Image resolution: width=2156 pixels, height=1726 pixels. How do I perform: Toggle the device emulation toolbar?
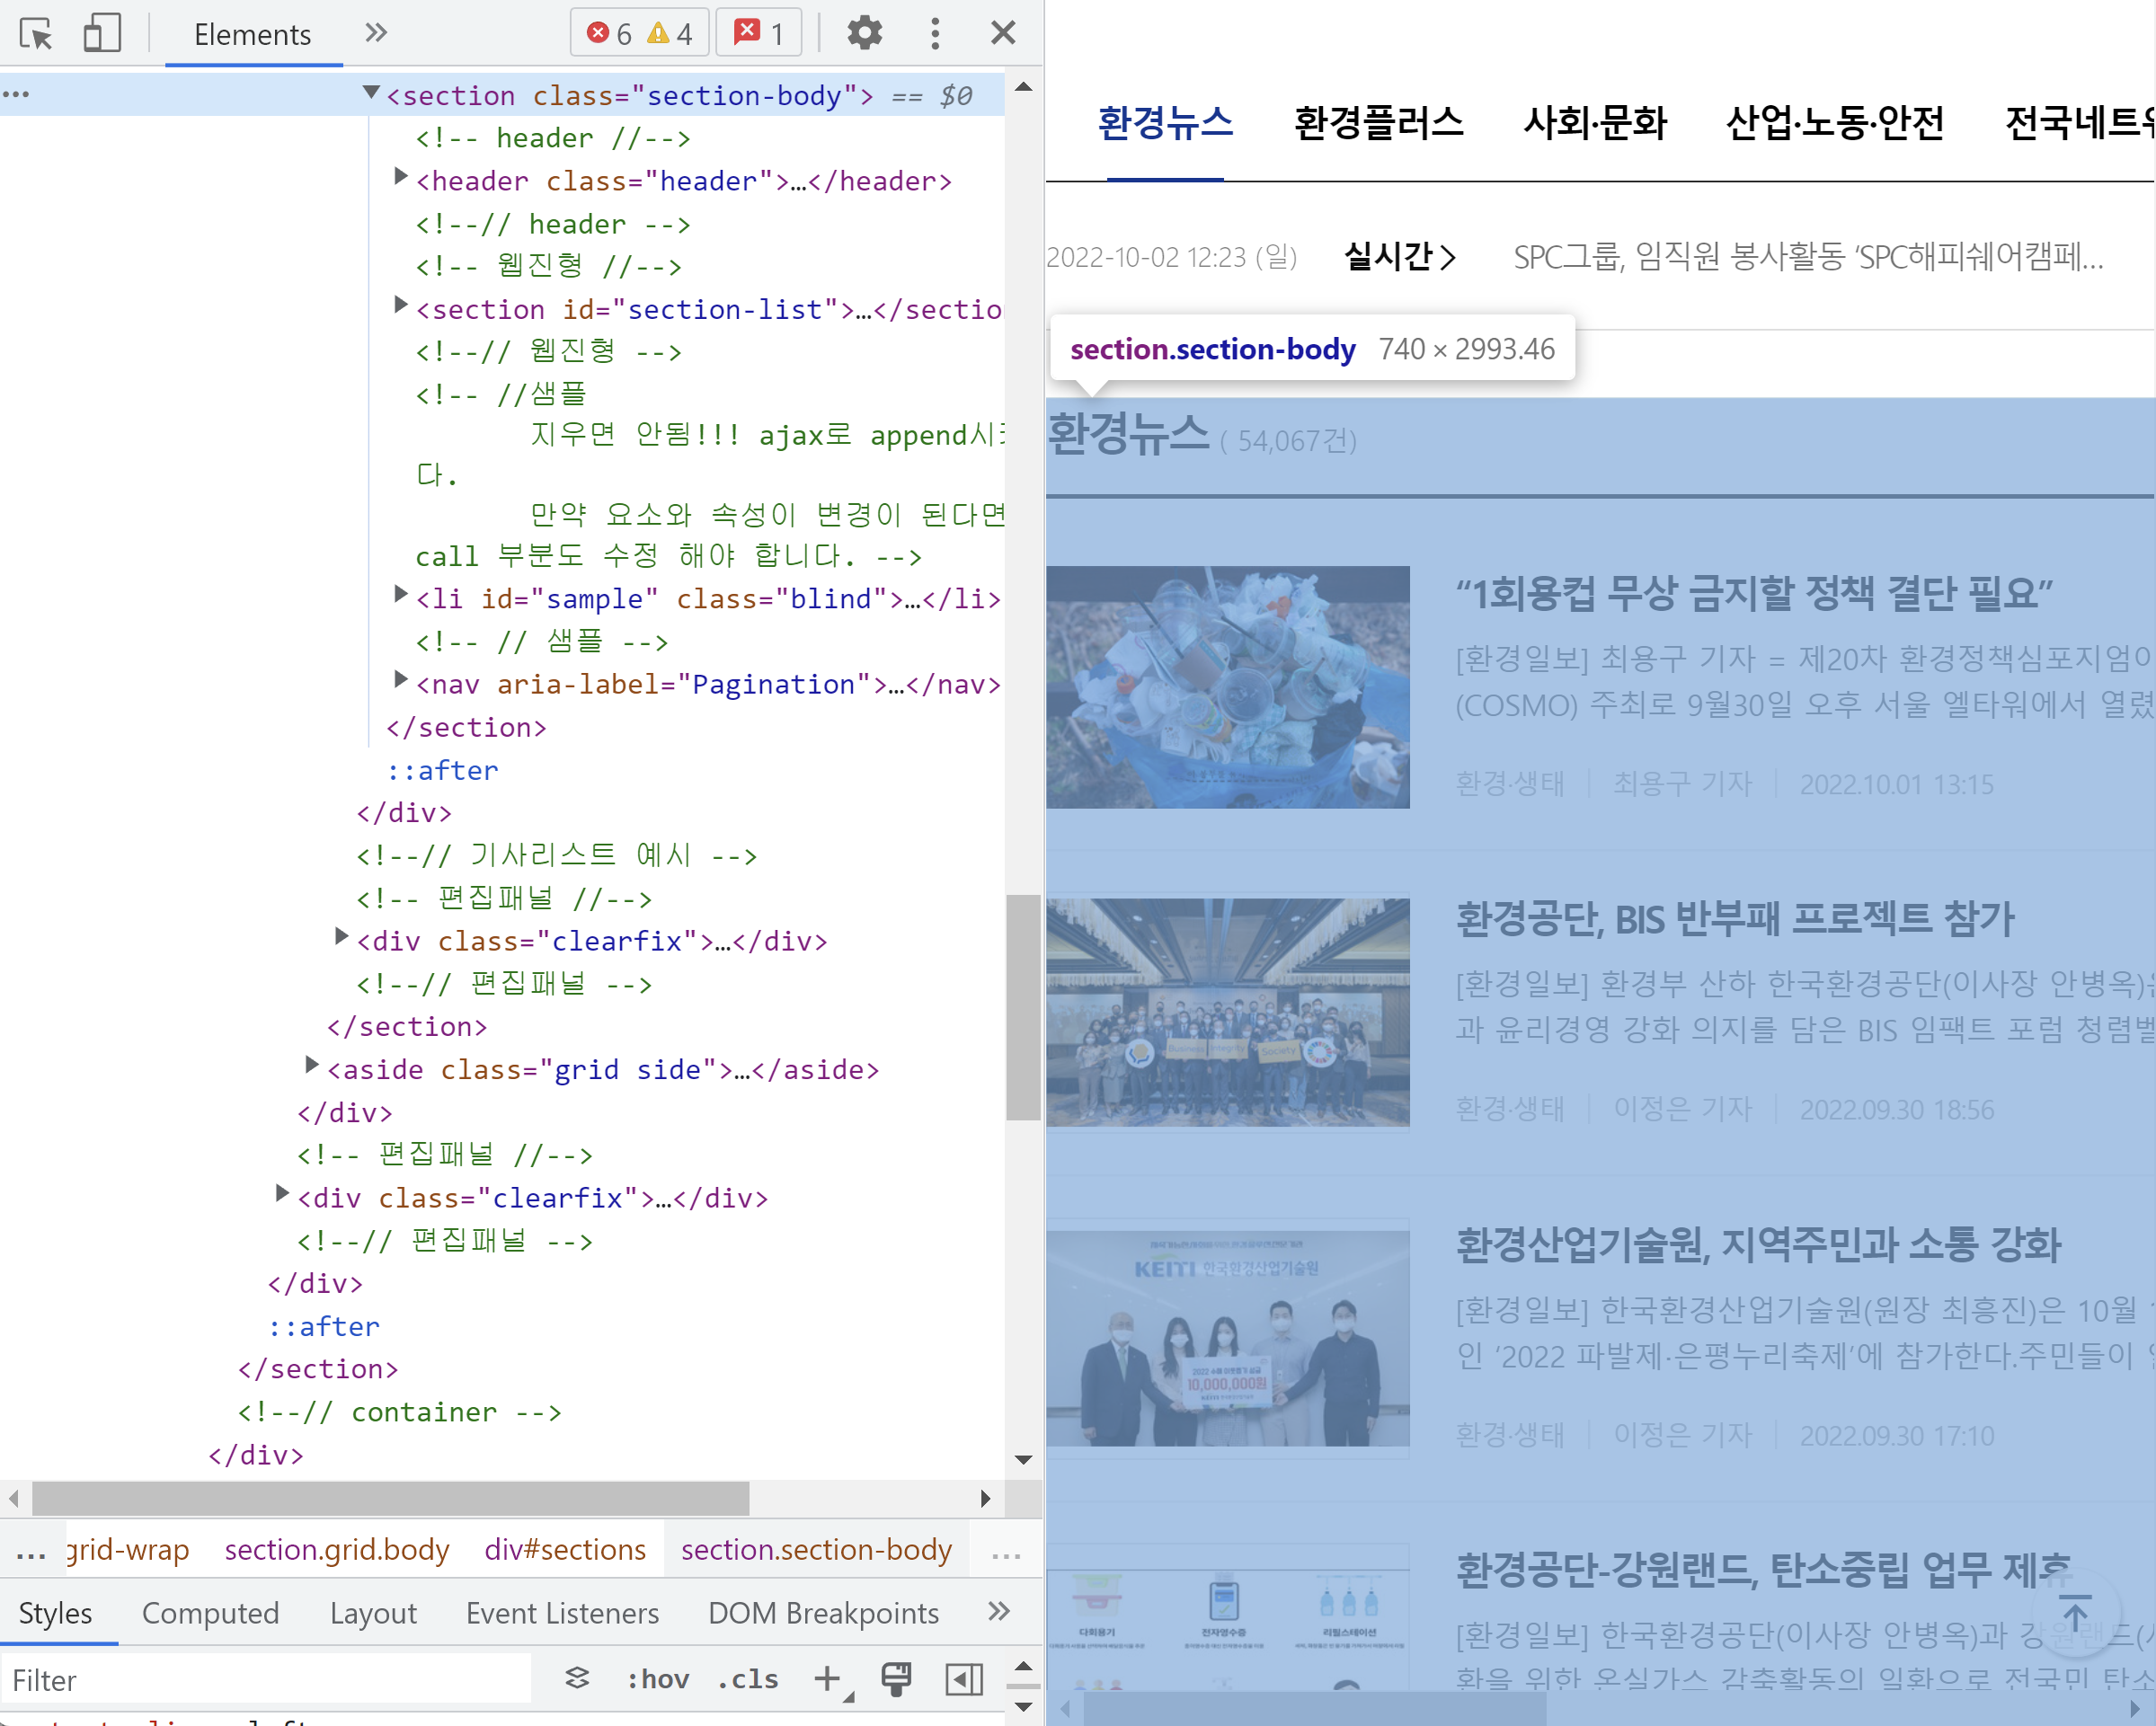click(x=101, y=33)
